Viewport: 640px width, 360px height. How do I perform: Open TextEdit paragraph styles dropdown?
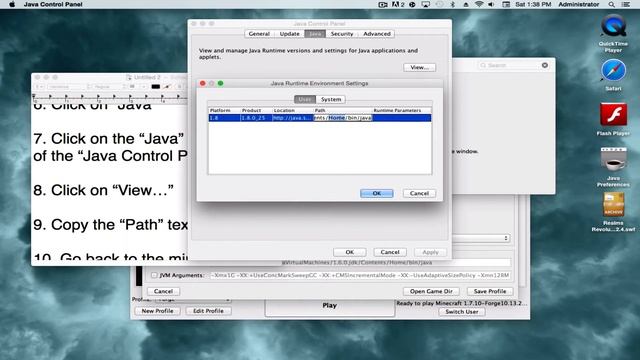(x=39, y=87)
